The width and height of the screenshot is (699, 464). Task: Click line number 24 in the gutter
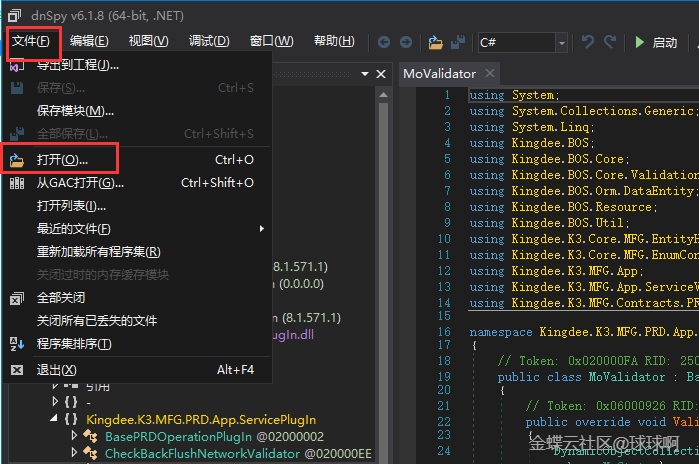point(444,451)
